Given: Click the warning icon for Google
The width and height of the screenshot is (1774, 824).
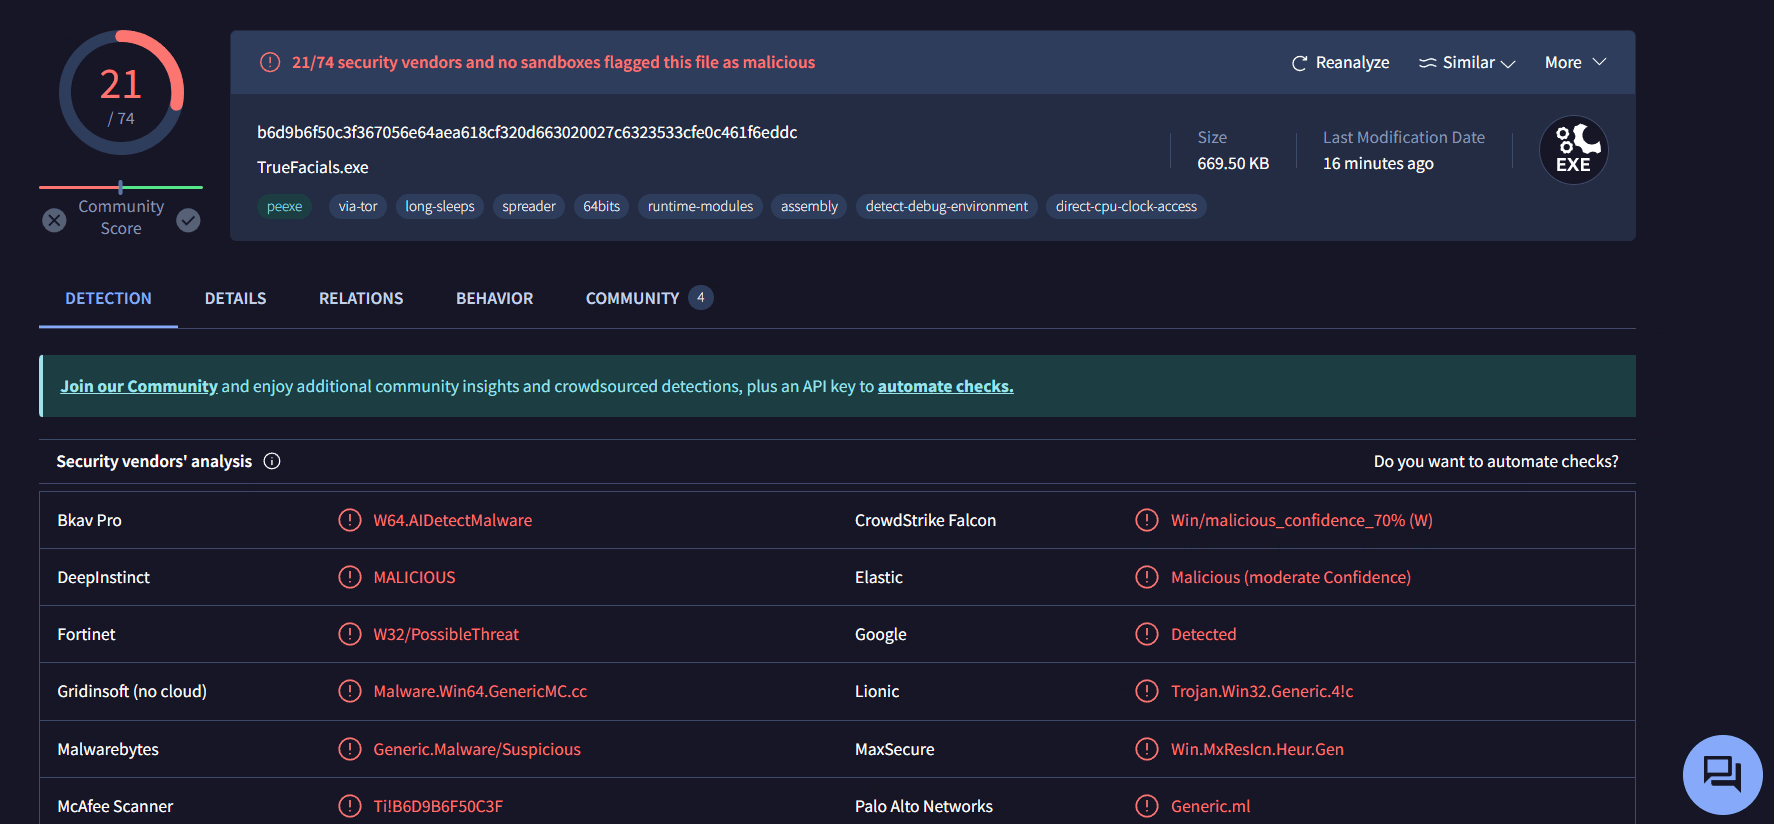Looking at the screenshot, I should (x=1147, y=634).
